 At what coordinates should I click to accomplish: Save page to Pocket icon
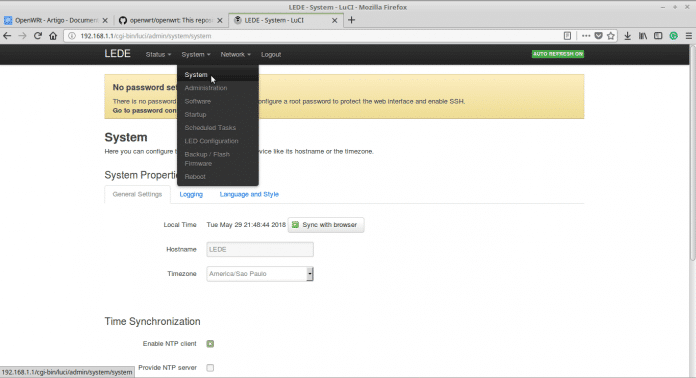(x=598, y=36)
